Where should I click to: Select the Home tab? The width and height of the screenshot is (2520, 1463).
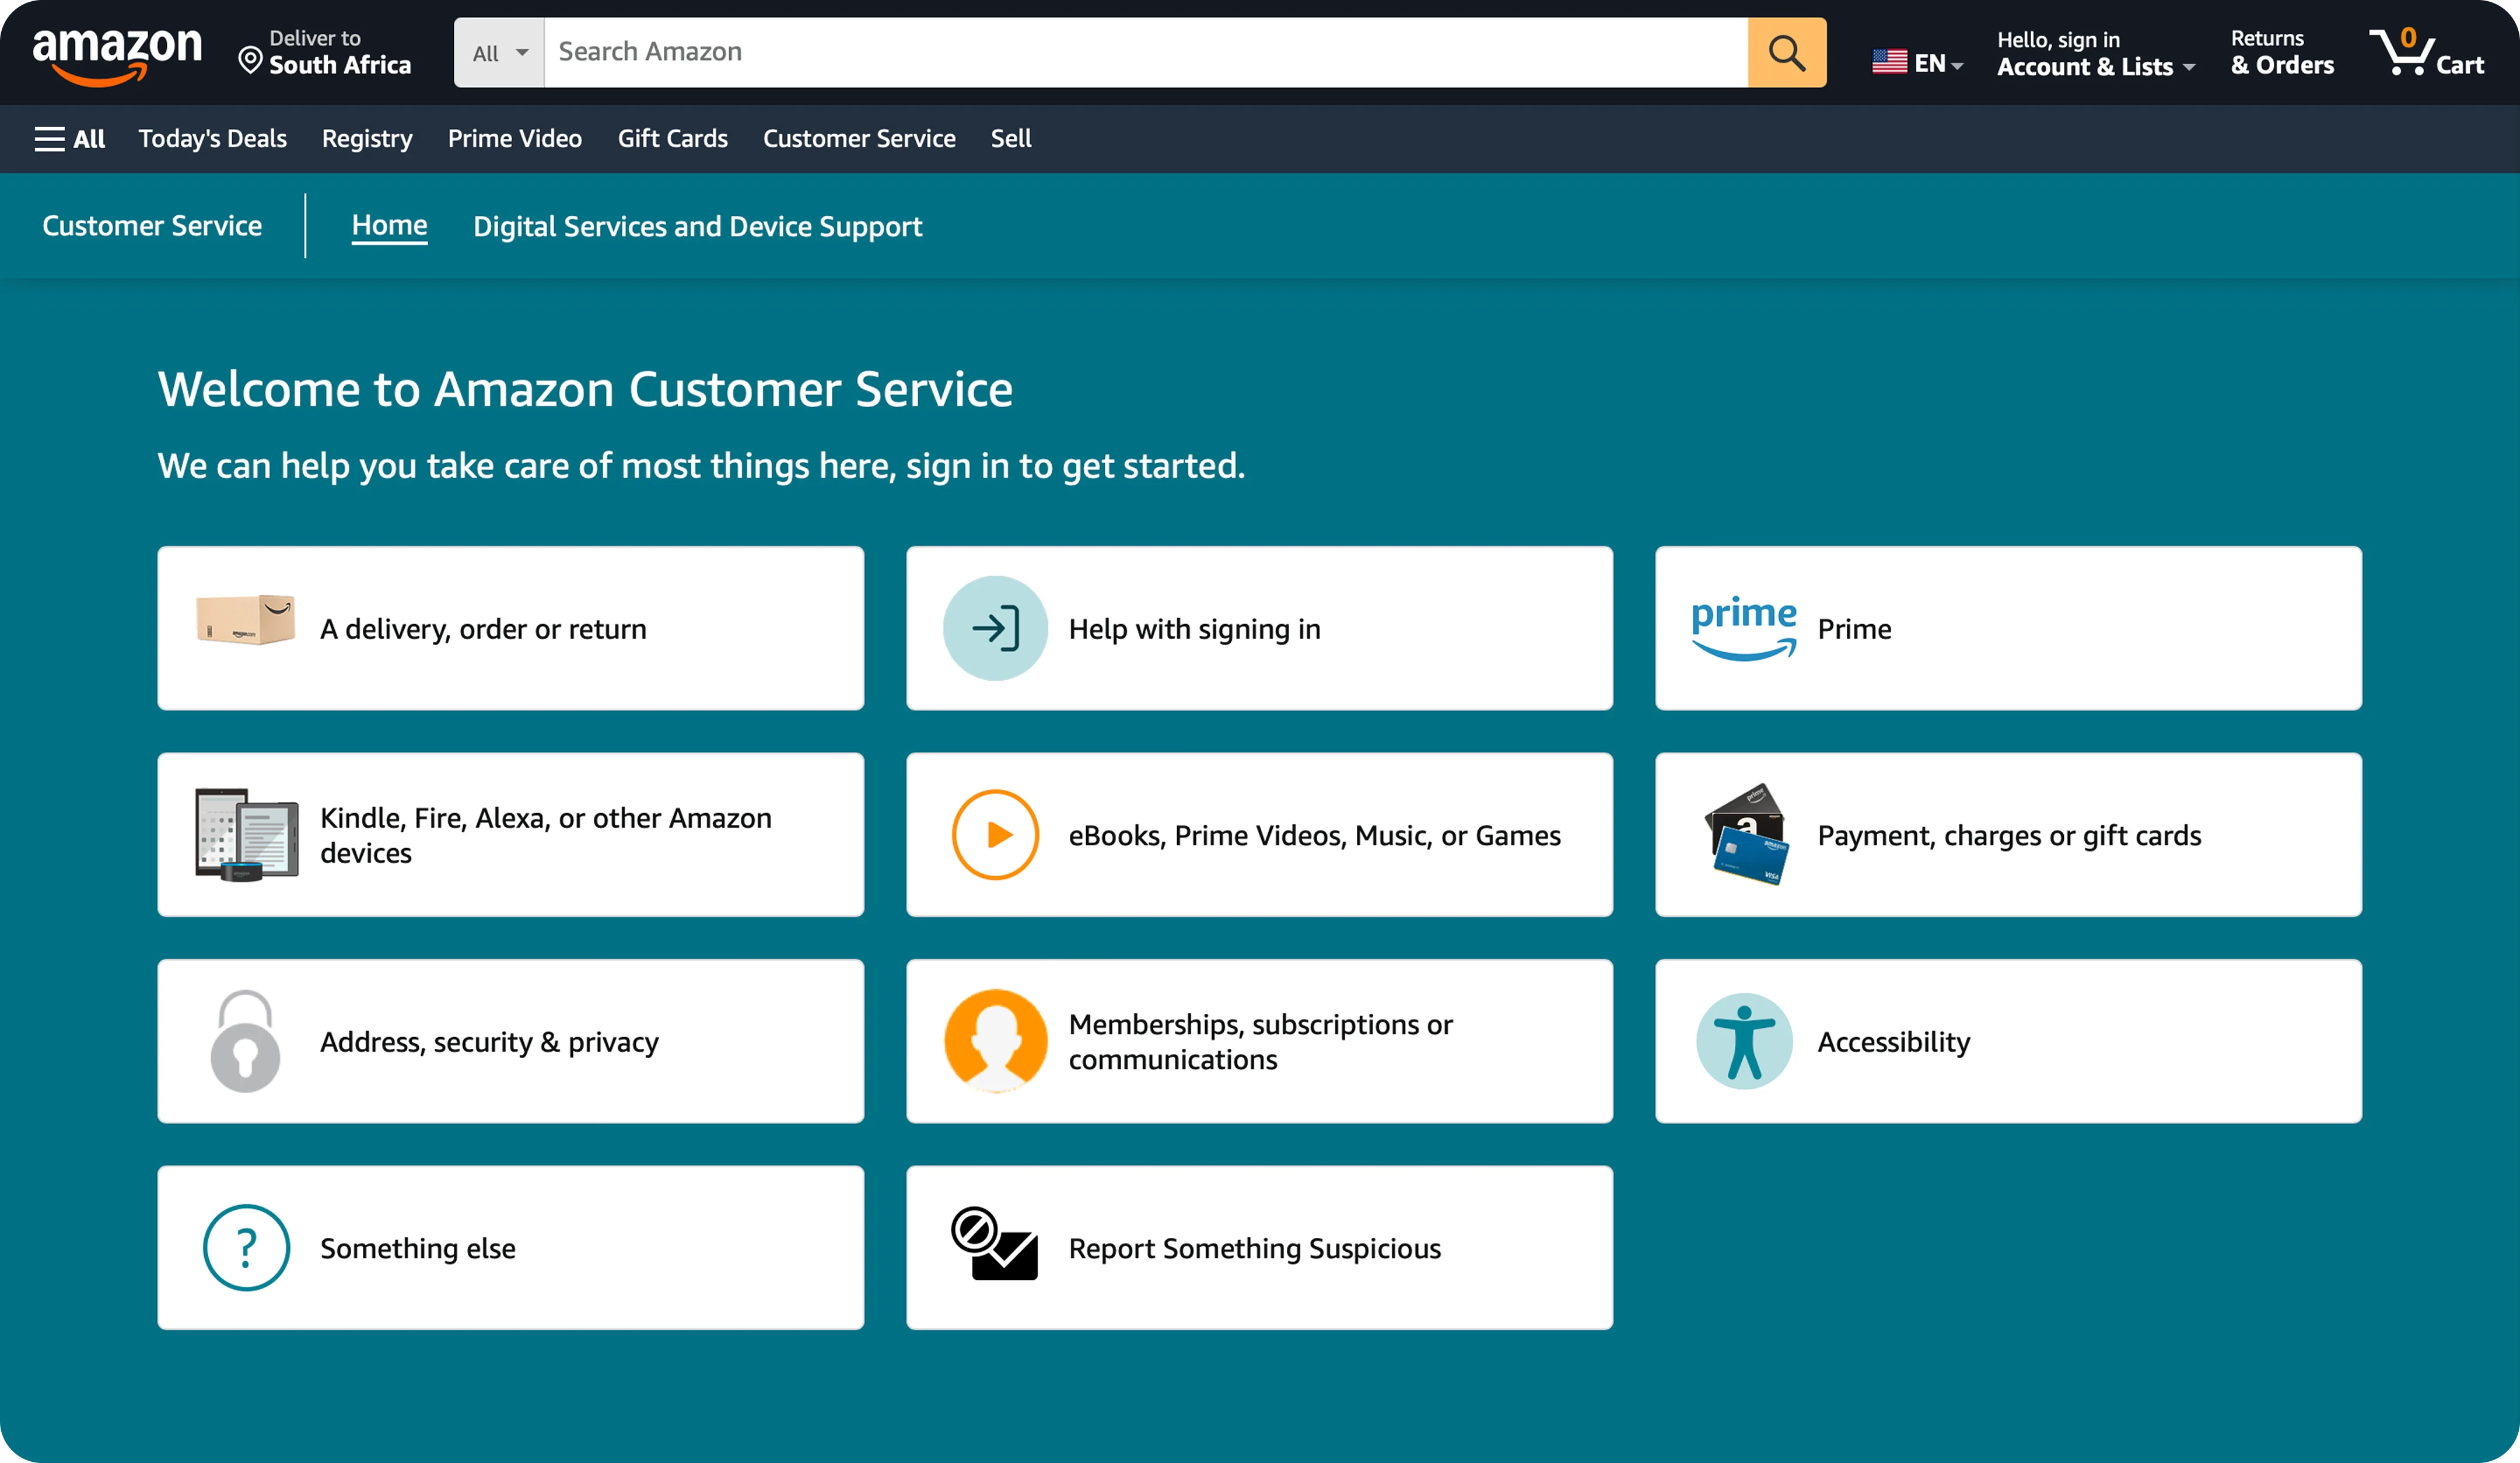coord(389,226)
